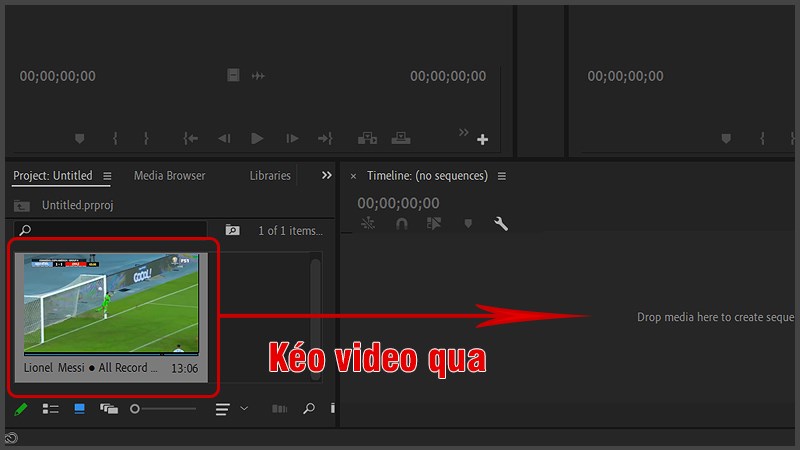Show hidden panel tabs overflow chevrons
The height and width of the screenshot is (450, 800).
[x=327, y=176]
